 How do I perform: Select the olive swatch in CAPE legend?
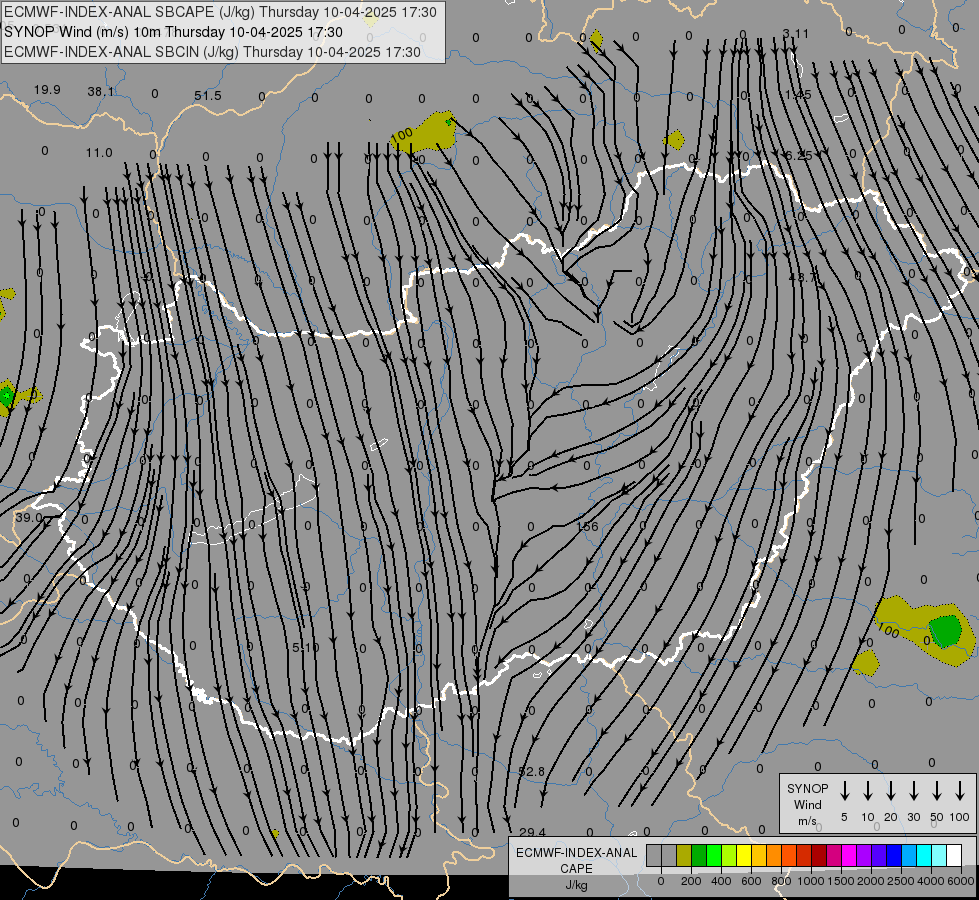coord(684,855)
